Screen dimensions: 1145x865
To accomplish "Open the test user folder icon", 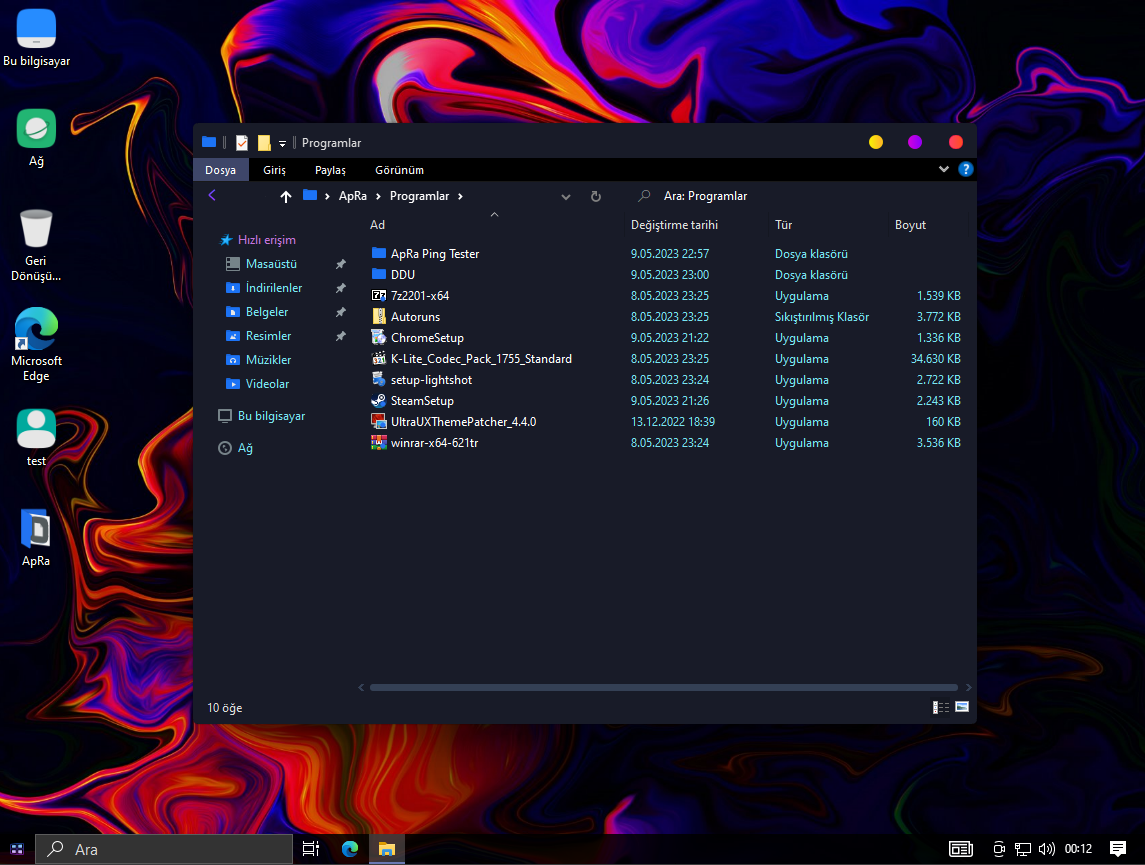I will pyautogui.click(x=36, y=437).
